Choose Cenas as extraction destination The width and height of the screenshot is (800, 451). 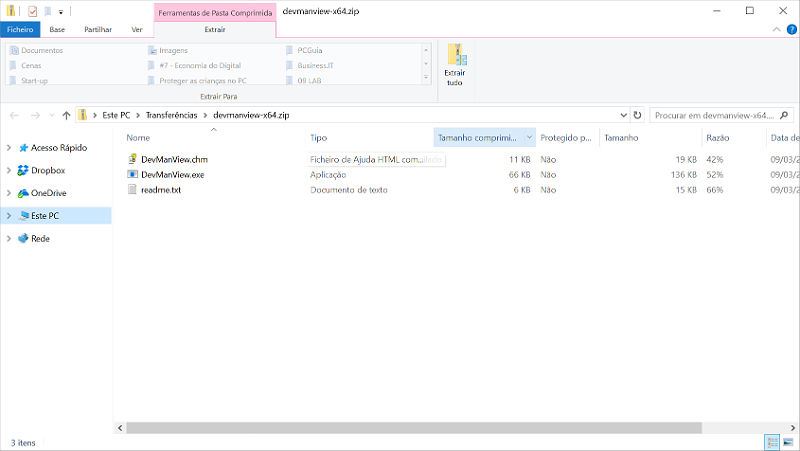tap(26, 66)
